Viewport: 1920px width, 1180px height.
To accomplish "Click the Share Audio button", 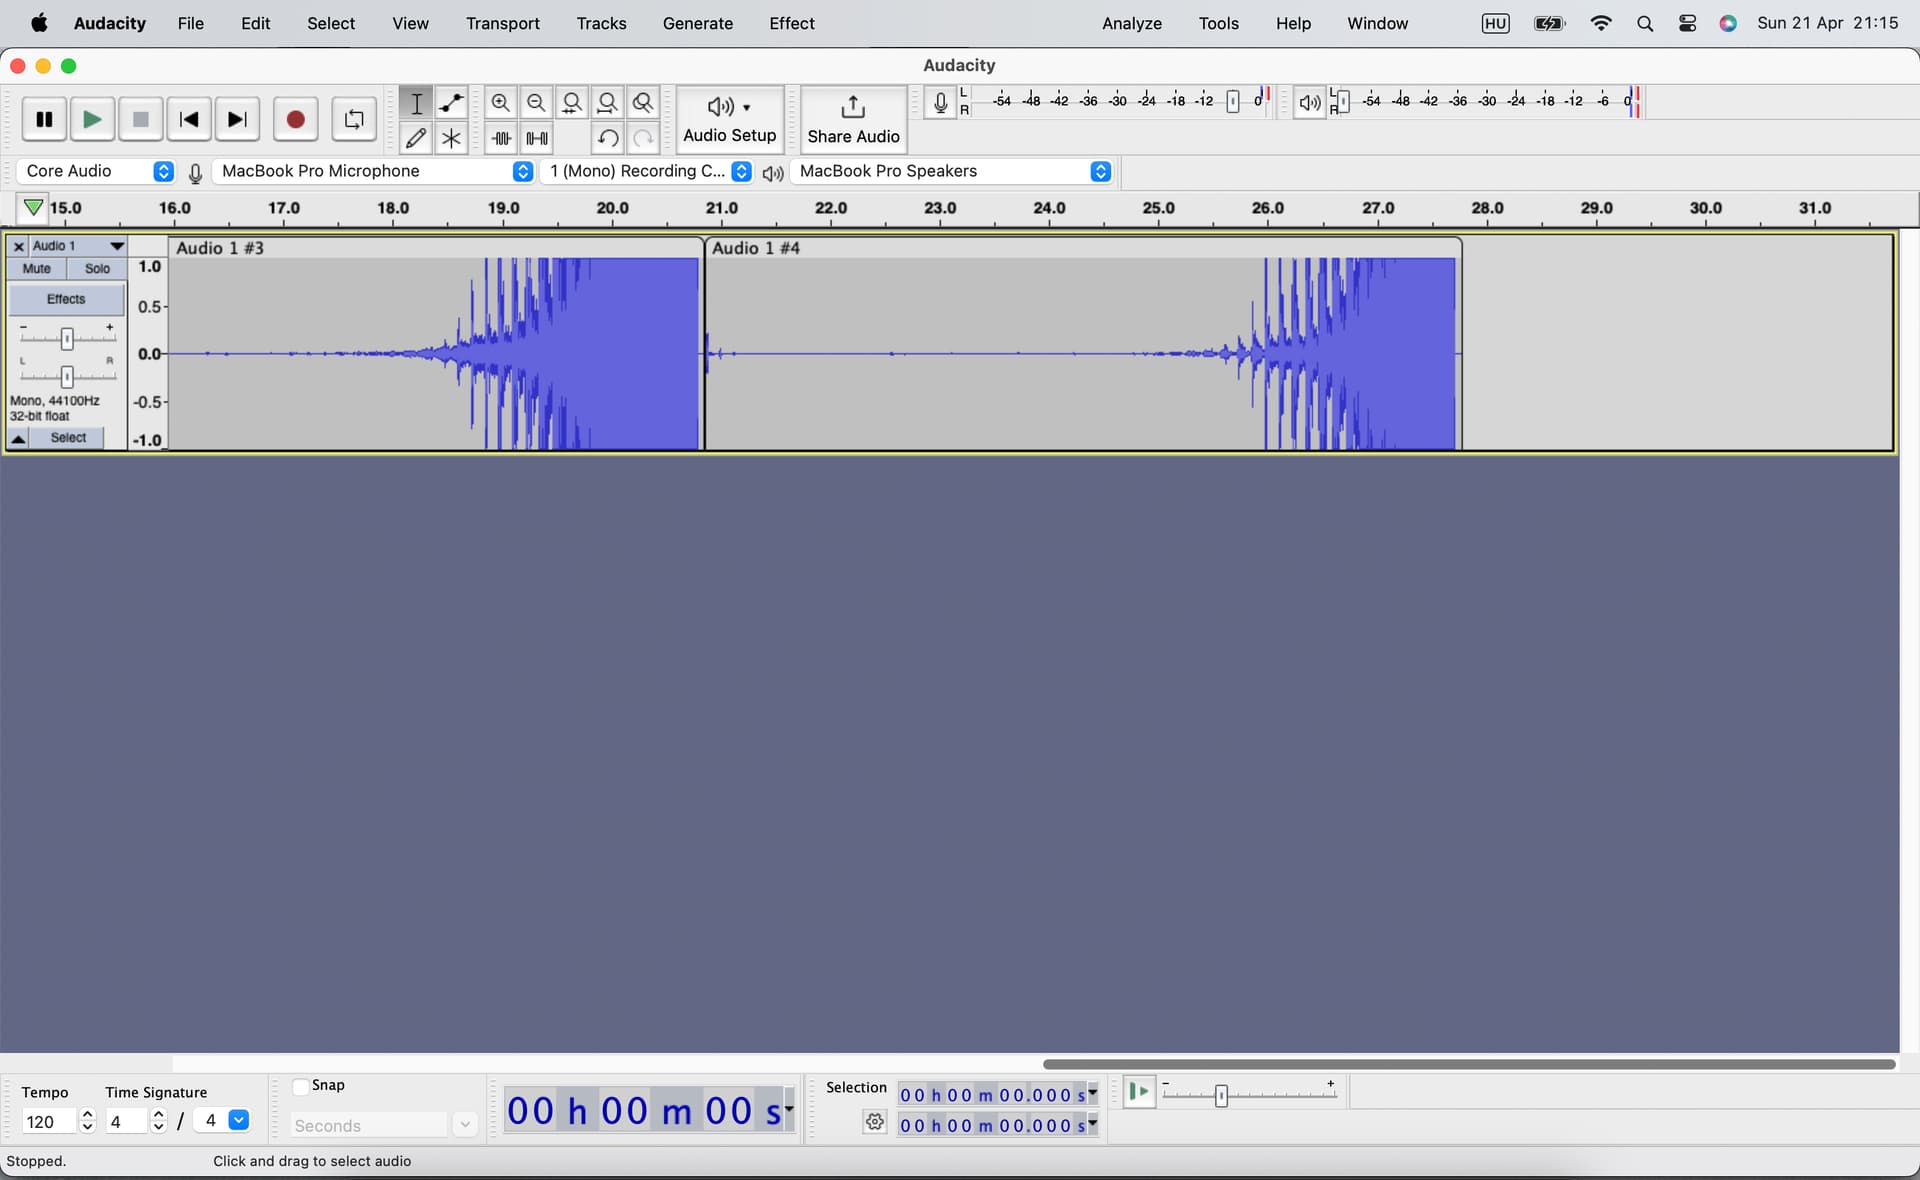I will point(853,119).
